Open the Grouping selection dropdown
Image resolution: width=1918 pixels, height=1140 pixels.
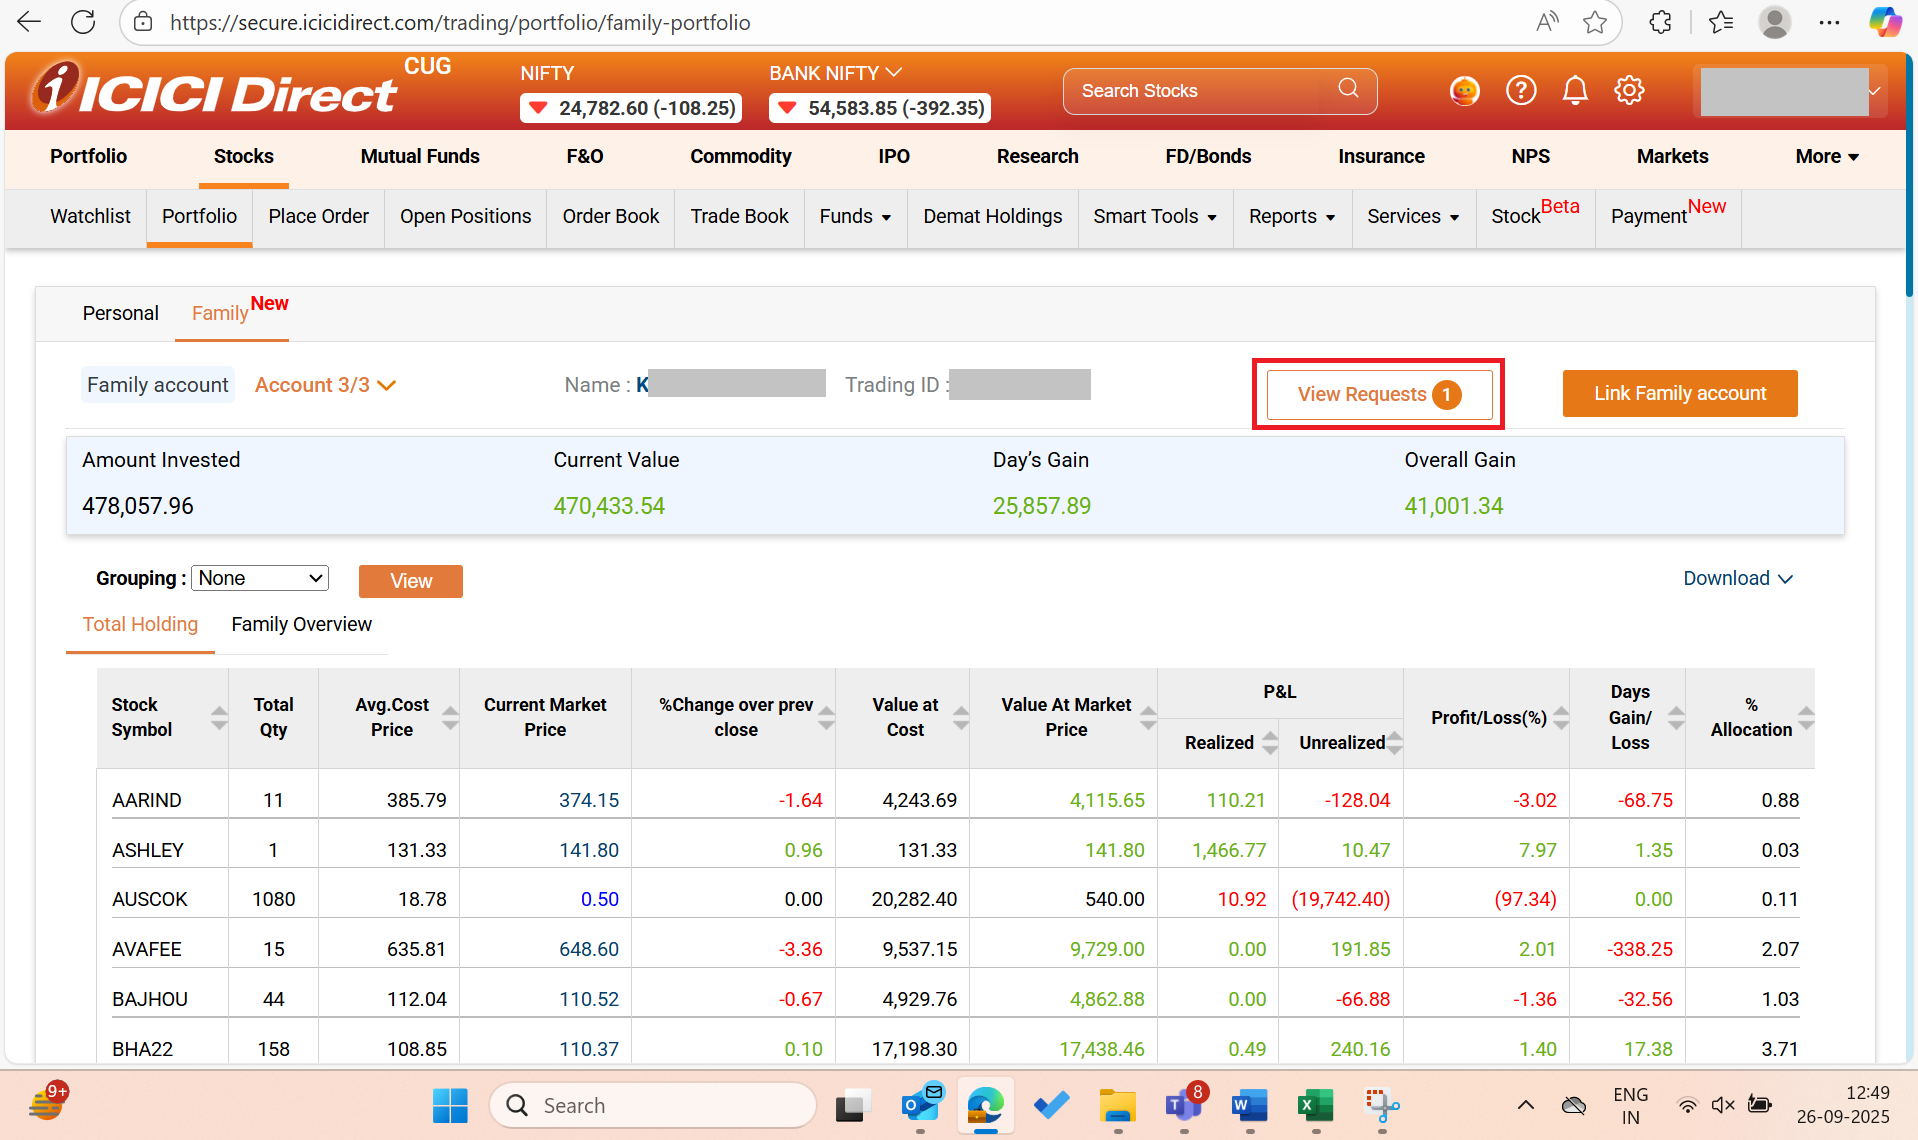point(259,578)
